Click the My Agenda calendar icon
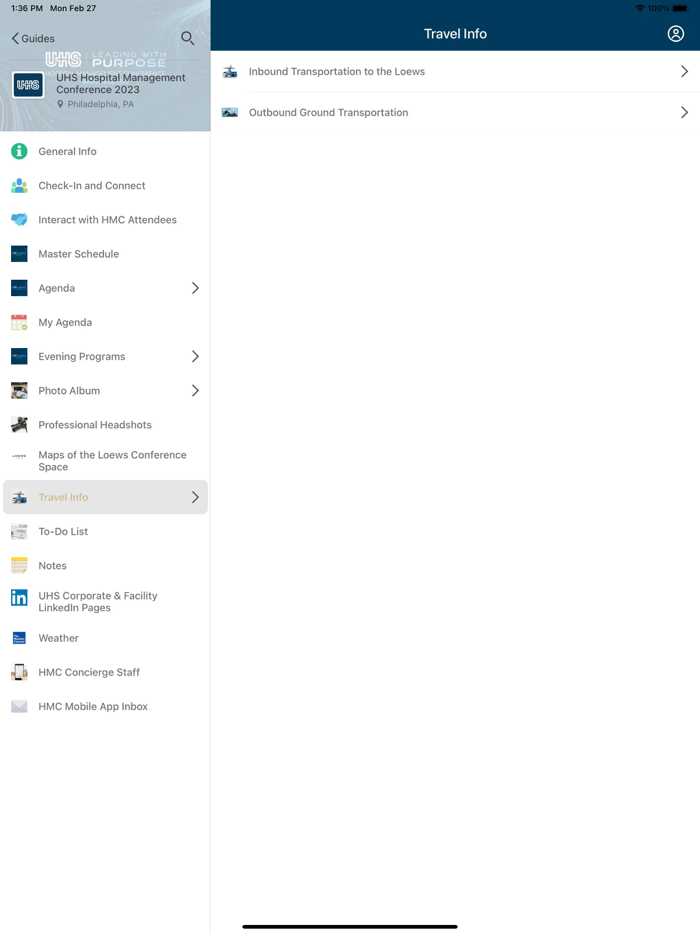The height and width of the screenshot is (934, 700). pyautogui.click(x=19, y=322)
